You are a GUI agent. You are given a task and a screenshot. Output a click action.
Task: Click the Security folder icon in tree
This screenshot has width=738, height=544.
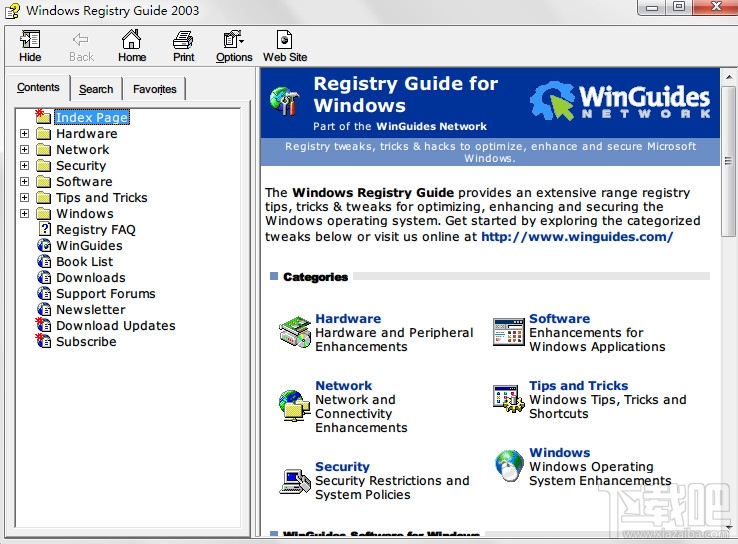coord(44,166)
